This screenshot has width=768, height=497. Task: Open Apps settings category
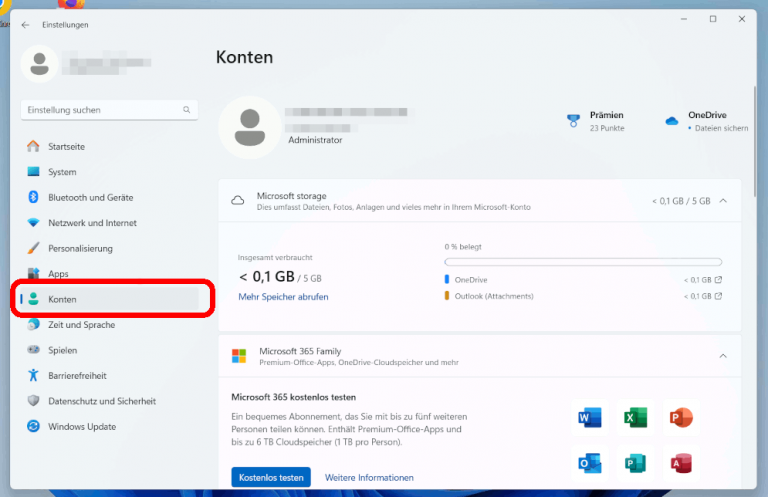point(109,274)
